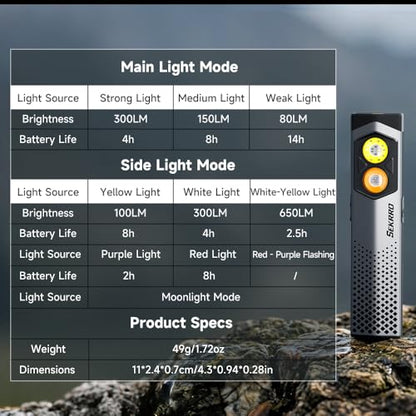
Task: Select the "Red - Purple Flashing" cell
Action: (293, 255)
